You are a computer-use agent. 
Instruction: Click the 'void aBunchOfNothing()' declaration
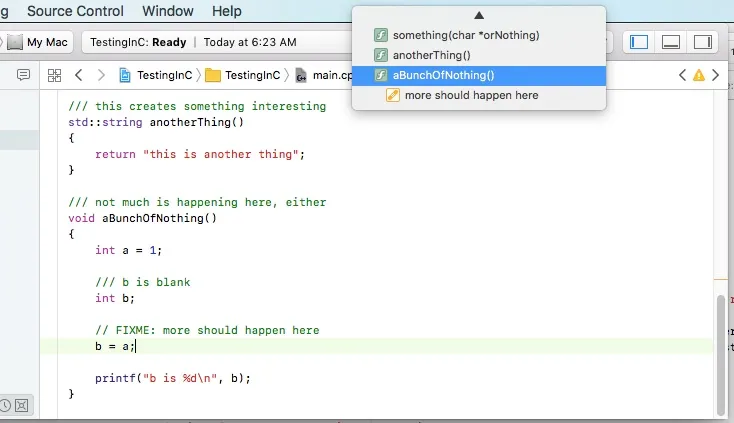[142, 219]
